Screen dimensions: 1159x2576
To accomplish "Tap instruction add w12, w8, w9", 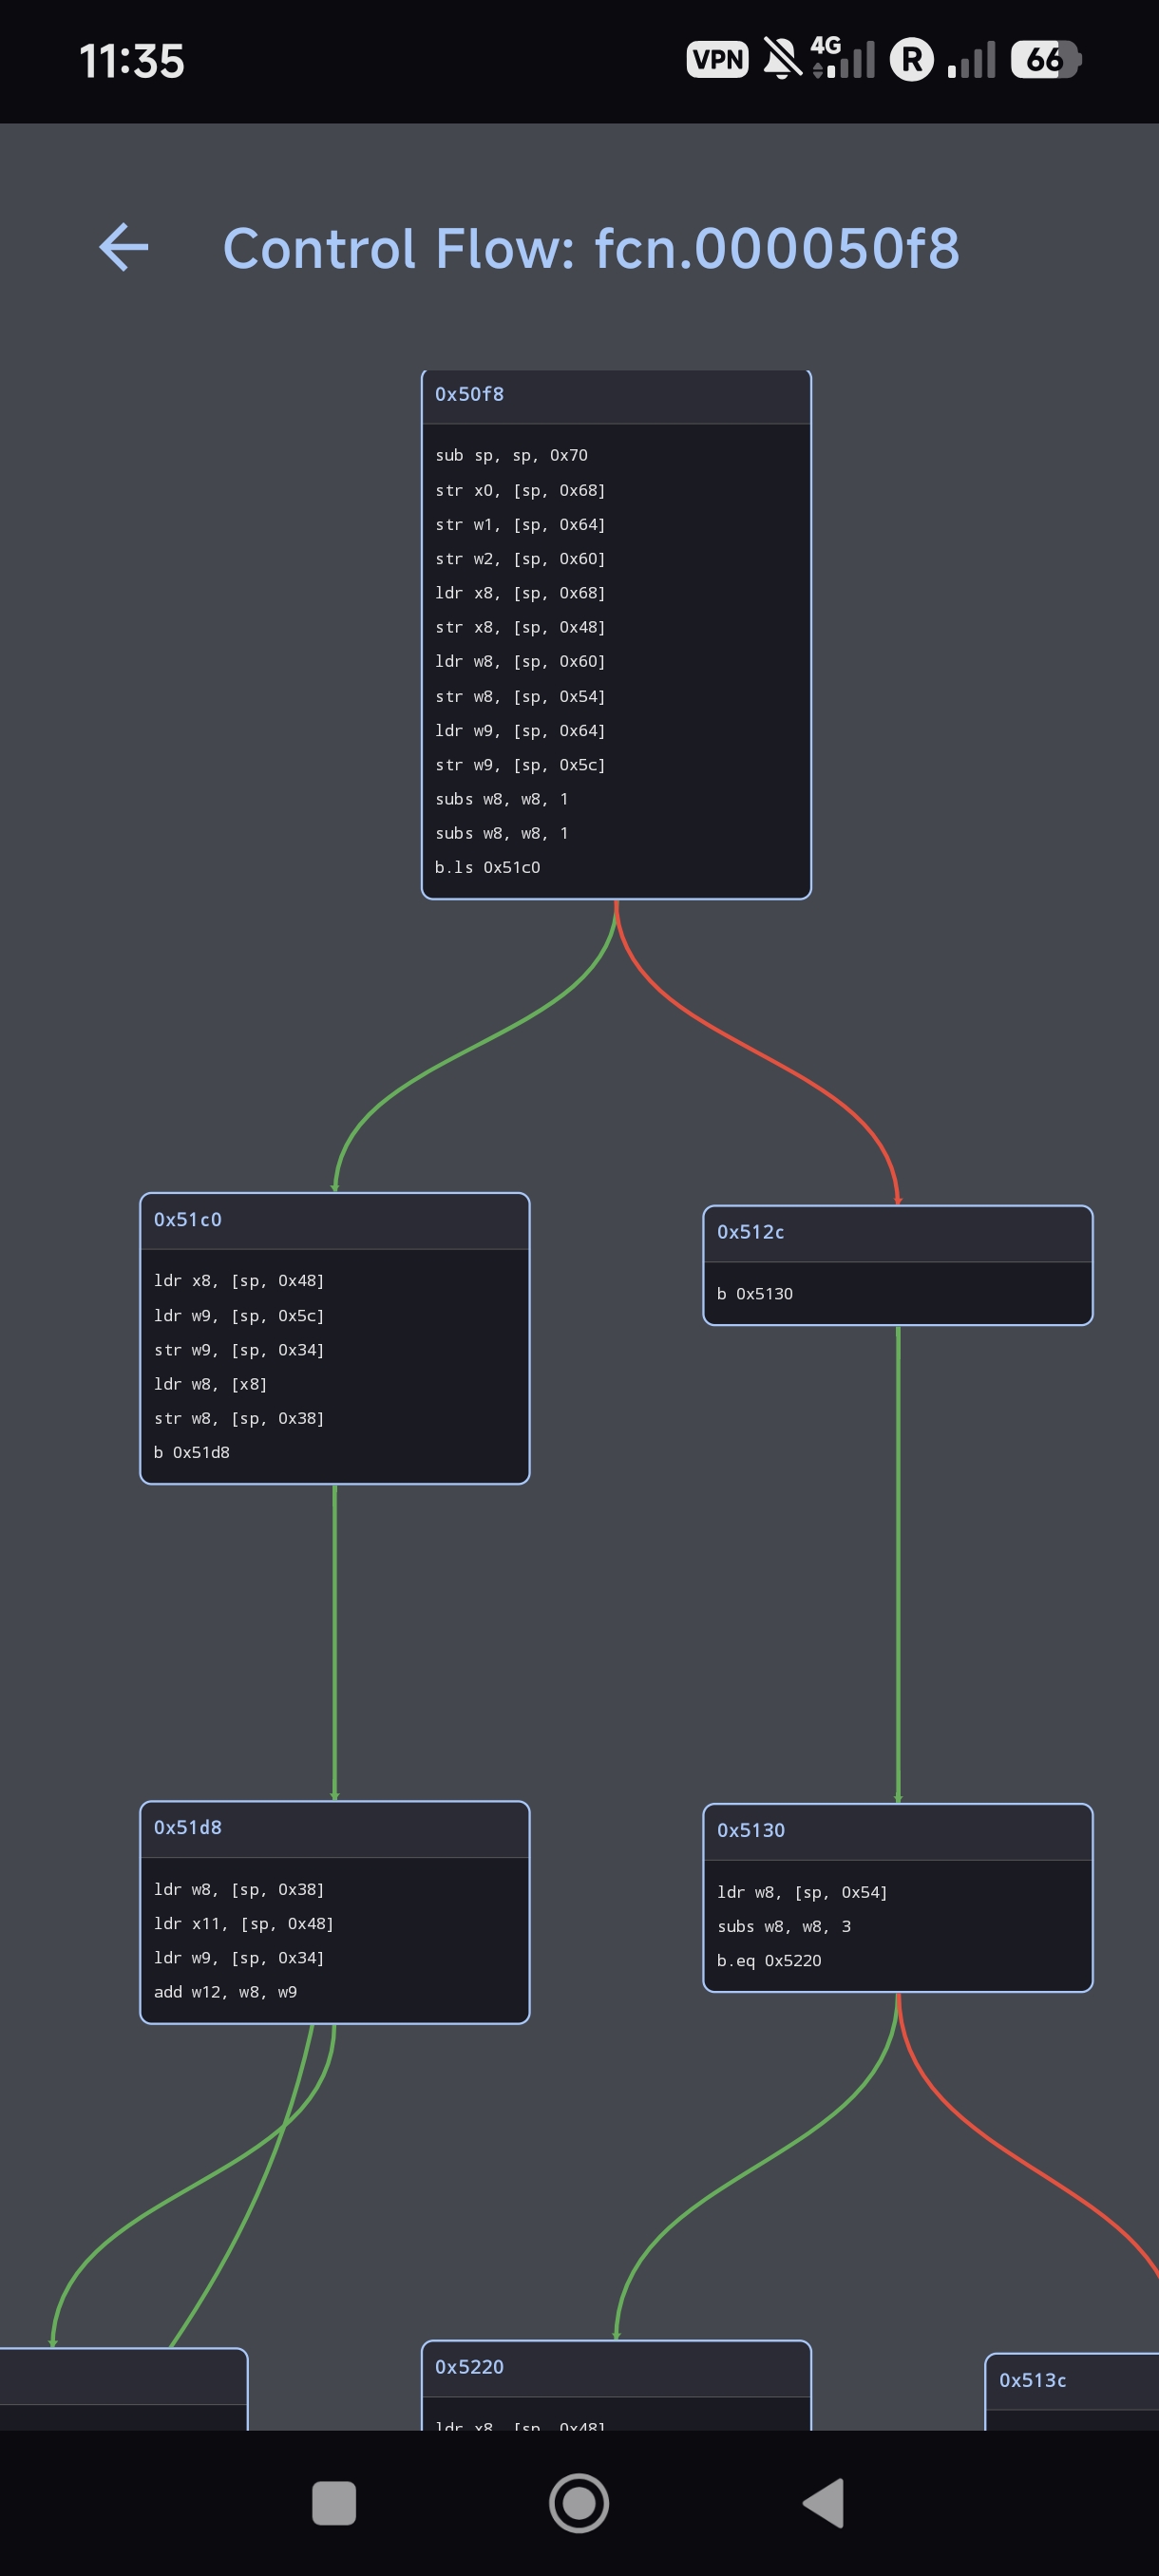I will (x=225, y=1992).
